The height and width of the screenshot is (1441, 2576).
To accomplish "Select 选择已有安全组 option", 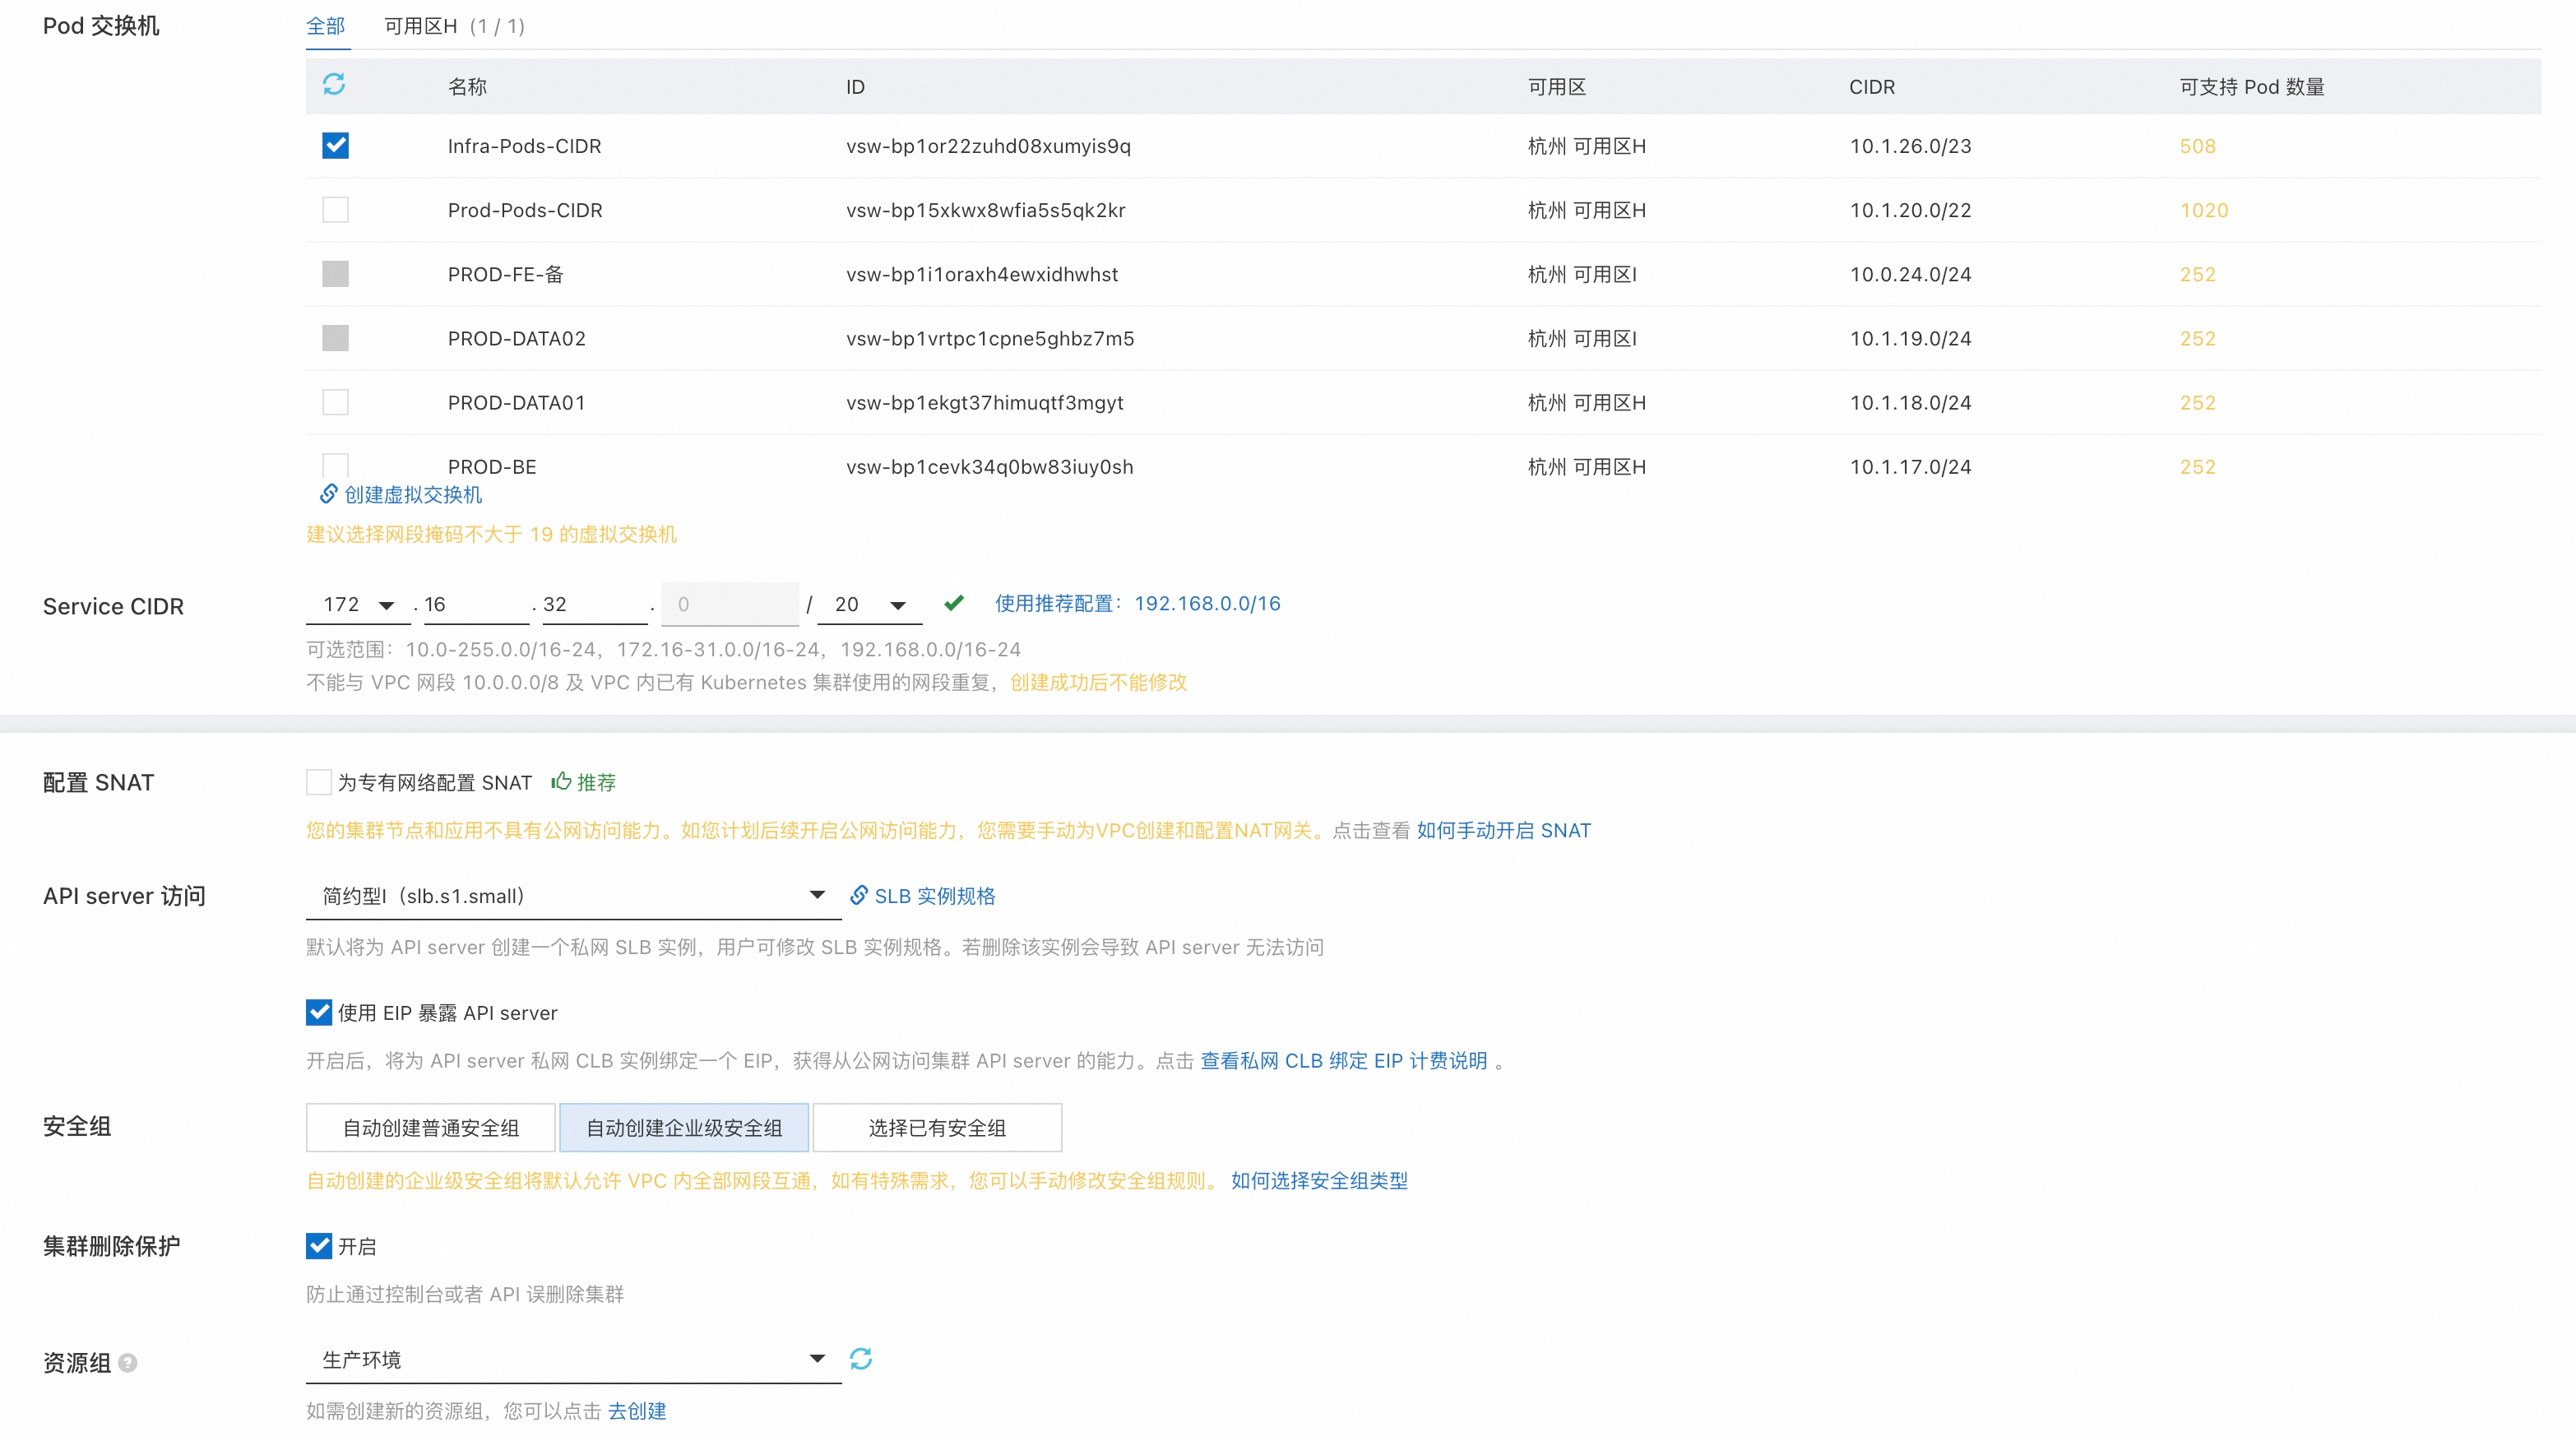I will coord(937,1128).
